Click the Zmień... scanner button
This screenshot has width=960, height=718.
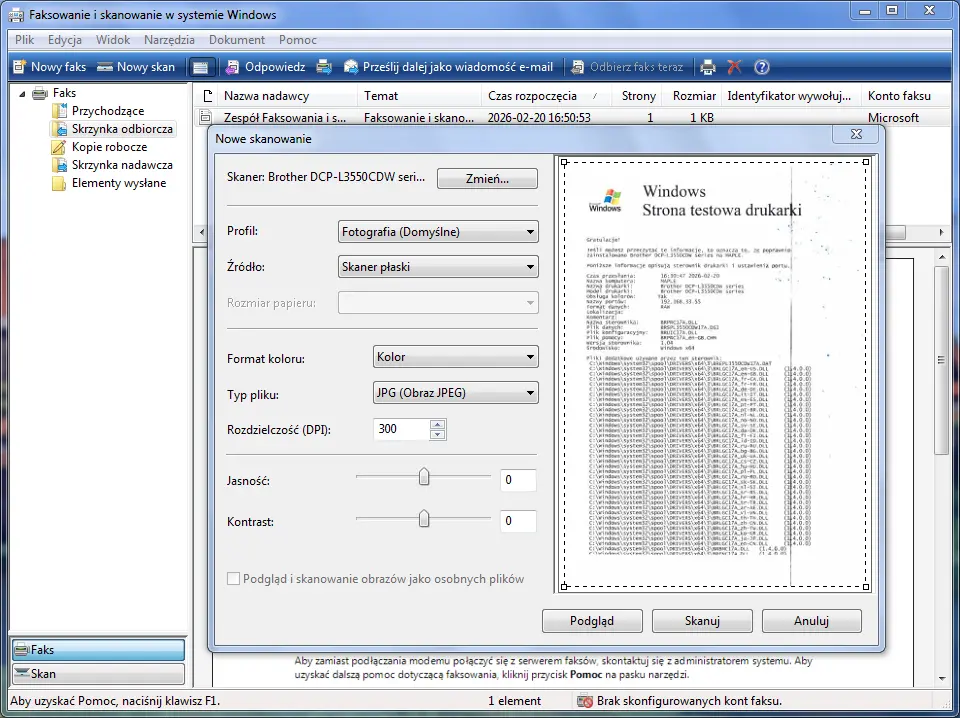point(487,179)
